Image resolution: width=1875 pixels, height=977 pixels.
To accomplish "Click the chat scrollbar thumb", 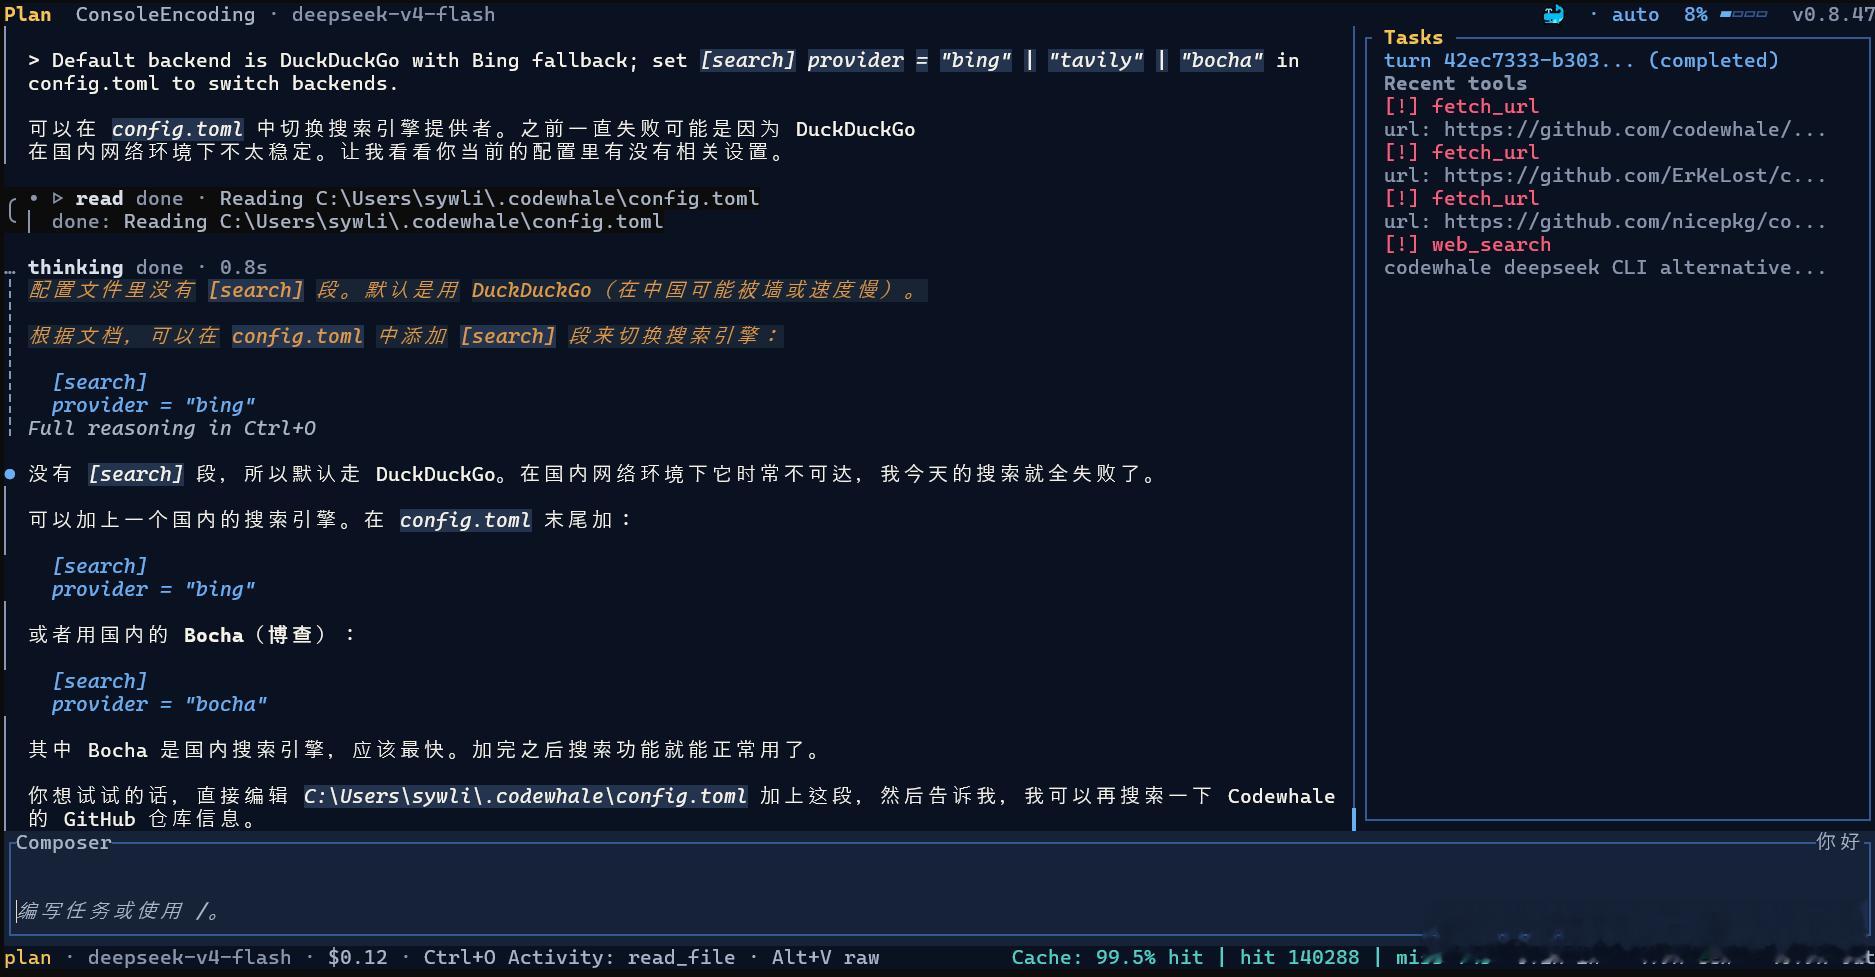I will click(x=1354, y=819).
